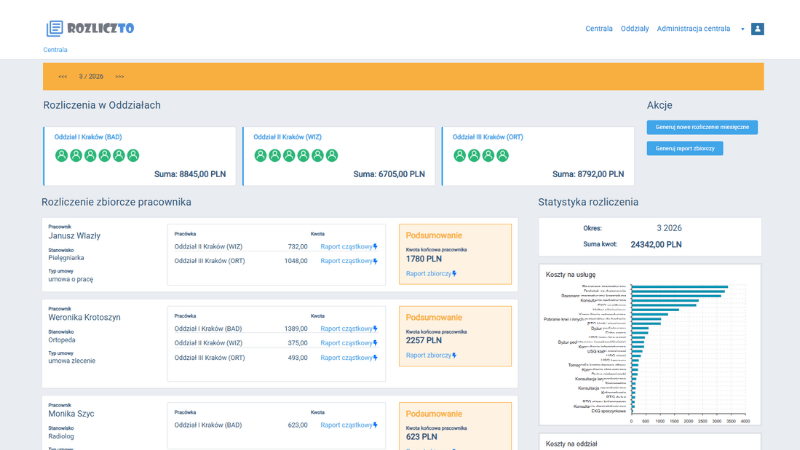Click the Rozliczto logo icon

pos(55,28)
